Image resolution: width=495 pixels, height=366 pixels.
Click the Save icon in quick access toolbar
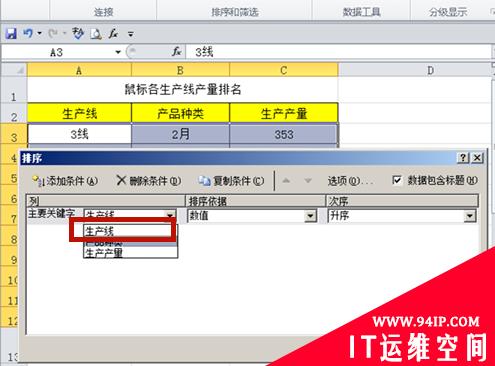click(11, 34)
